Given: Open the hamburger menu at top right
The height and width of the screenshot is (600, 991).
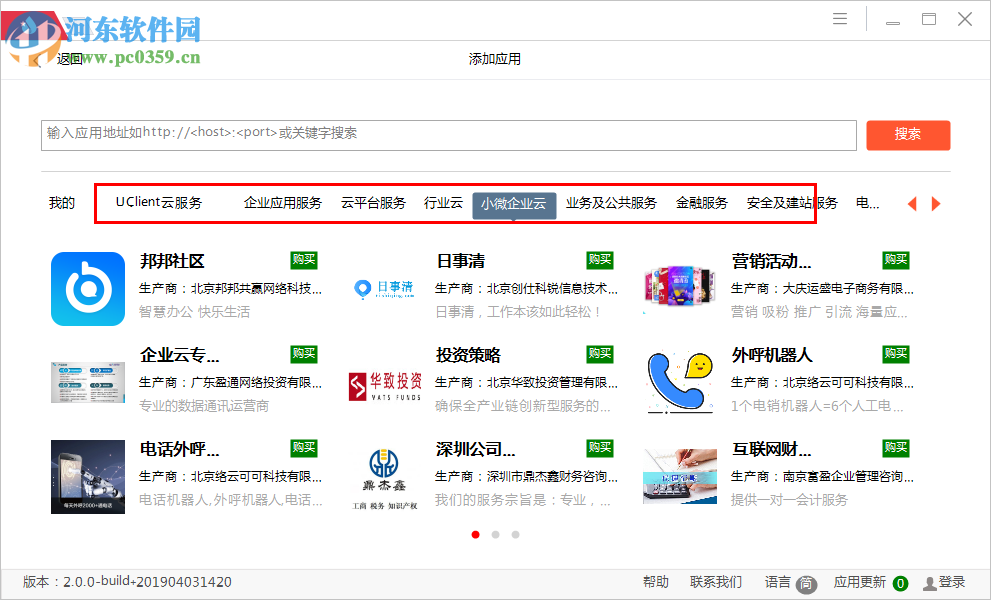Looking at the screenshot, I should click(839, 18).
